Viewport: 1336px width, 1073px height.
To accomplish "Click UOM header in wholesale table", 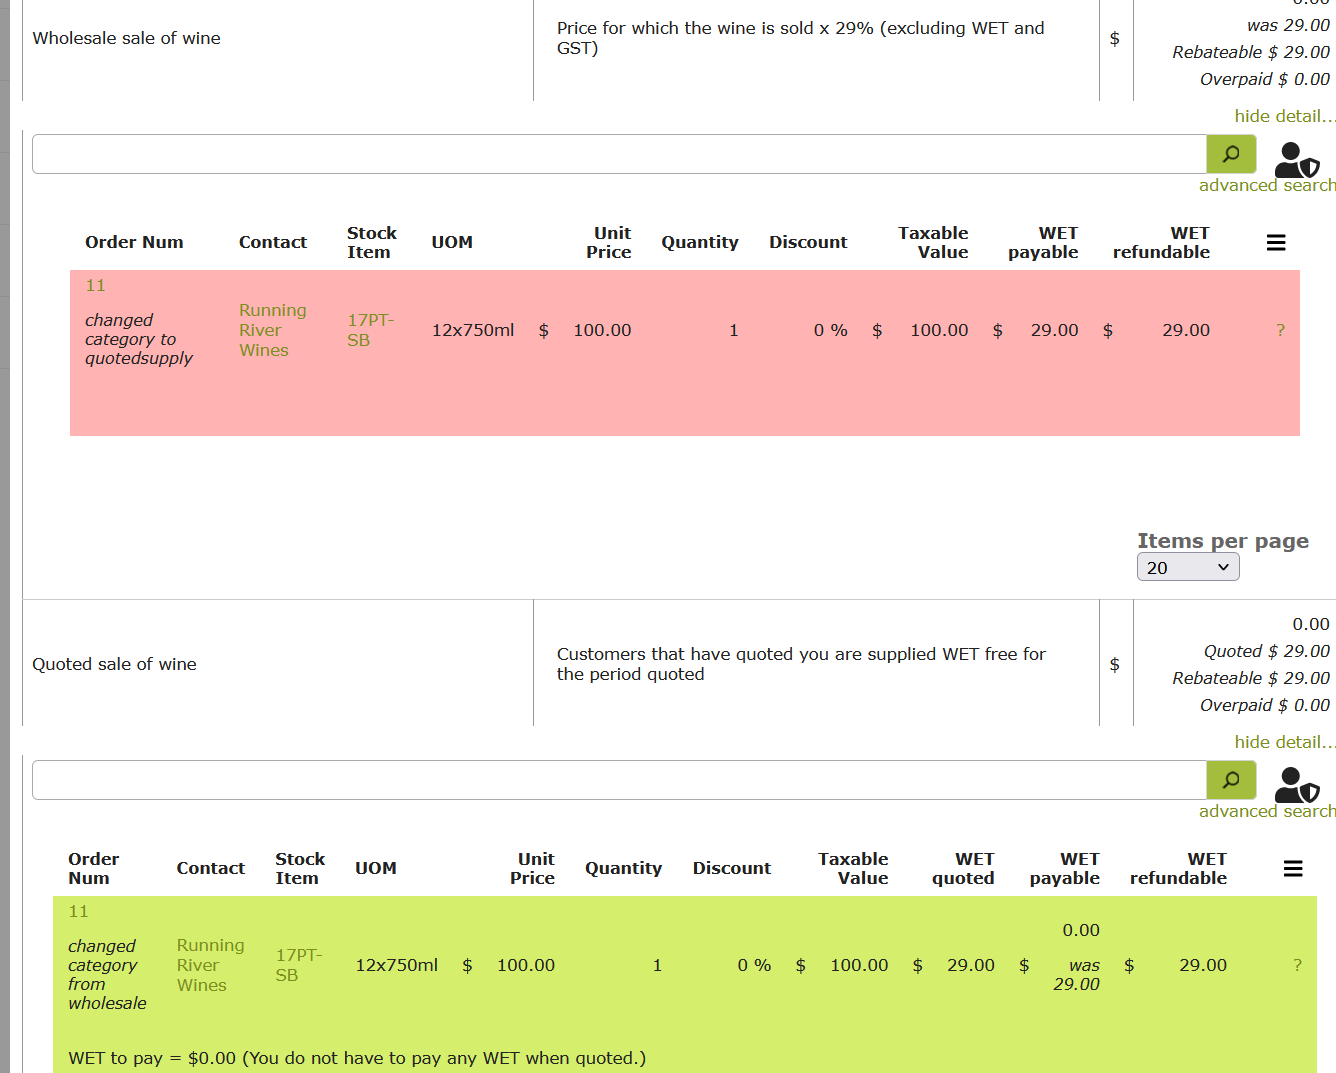I will pos(452,242).
